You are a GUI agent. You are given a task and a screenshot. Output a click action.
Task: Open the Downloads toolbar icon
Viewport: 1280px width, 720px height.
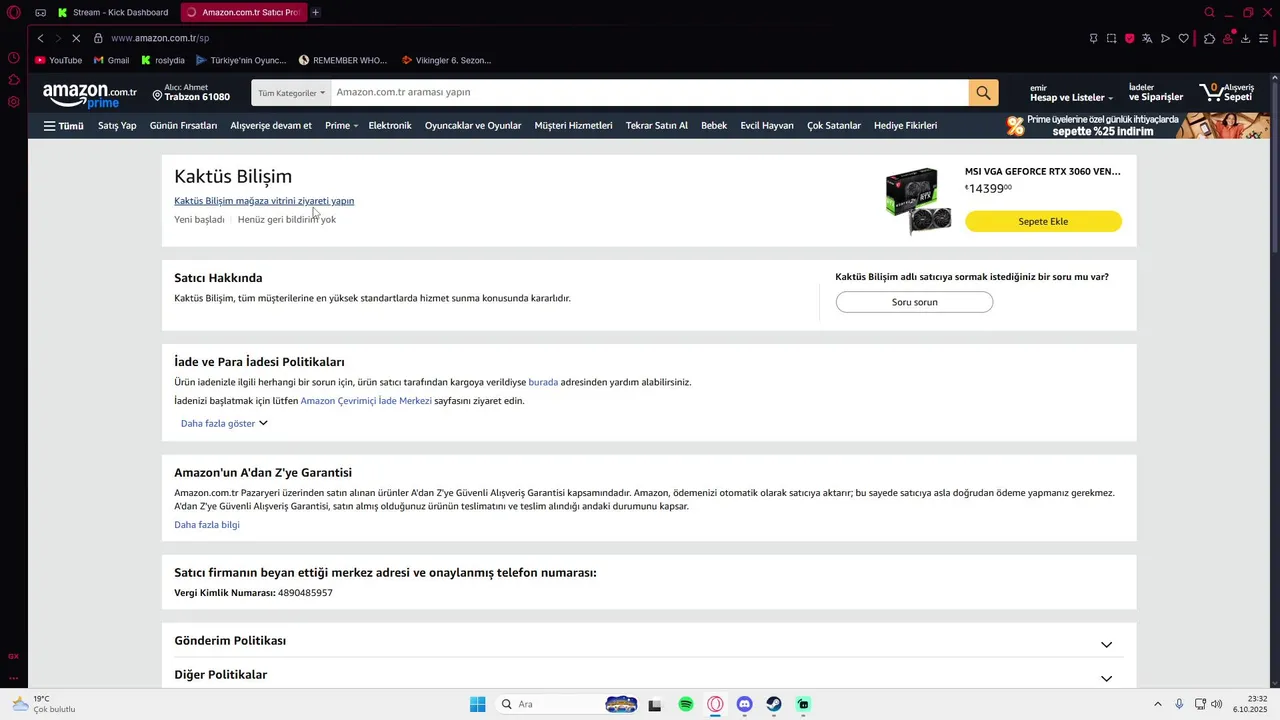point(1246,38)
